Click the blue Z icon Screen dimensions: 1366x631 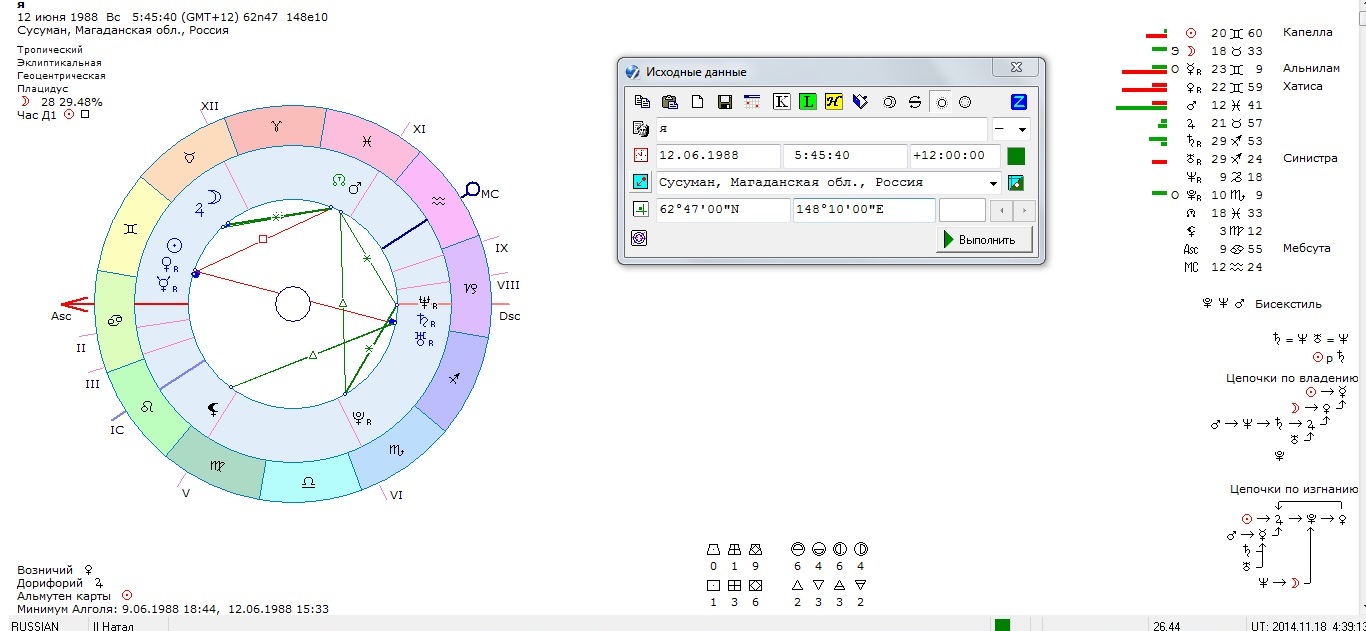pyautogui.click(x=1018, y=102)
